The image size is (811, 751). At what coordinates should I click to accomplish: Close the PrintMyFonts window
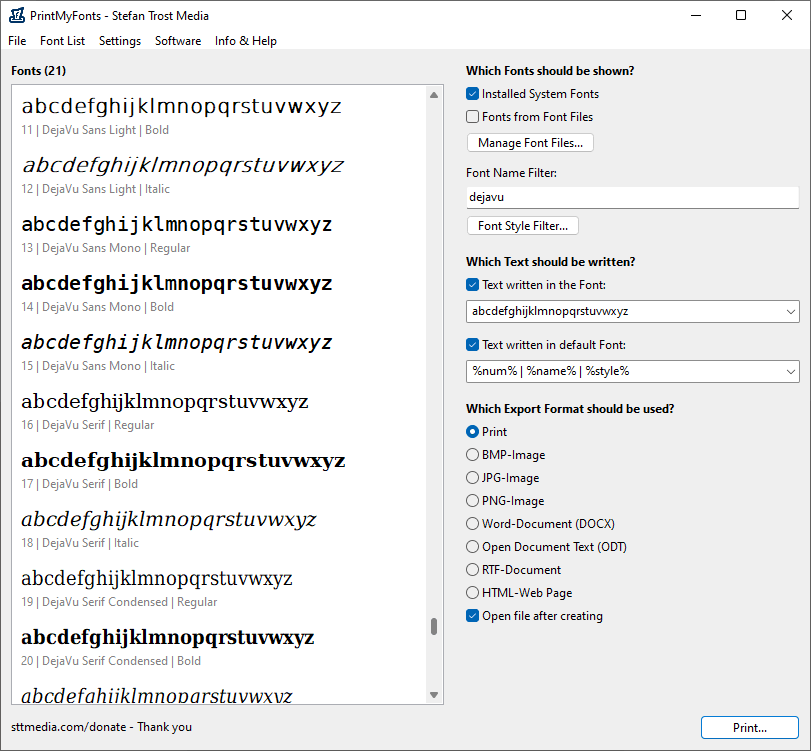[x=787, y=16]
